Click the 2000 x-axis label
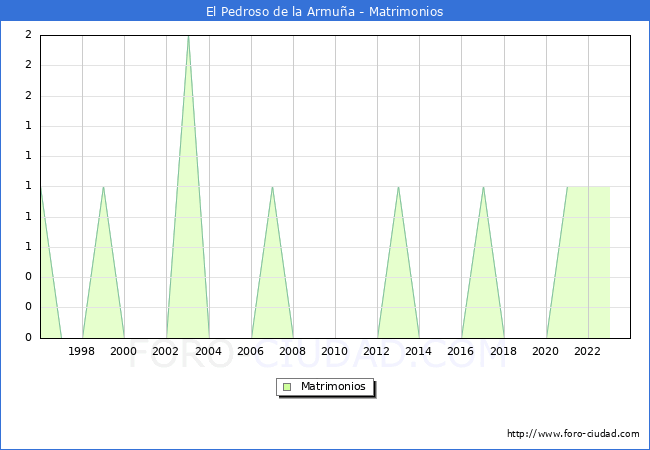This screenshot has height=450, width=650. 124,351
